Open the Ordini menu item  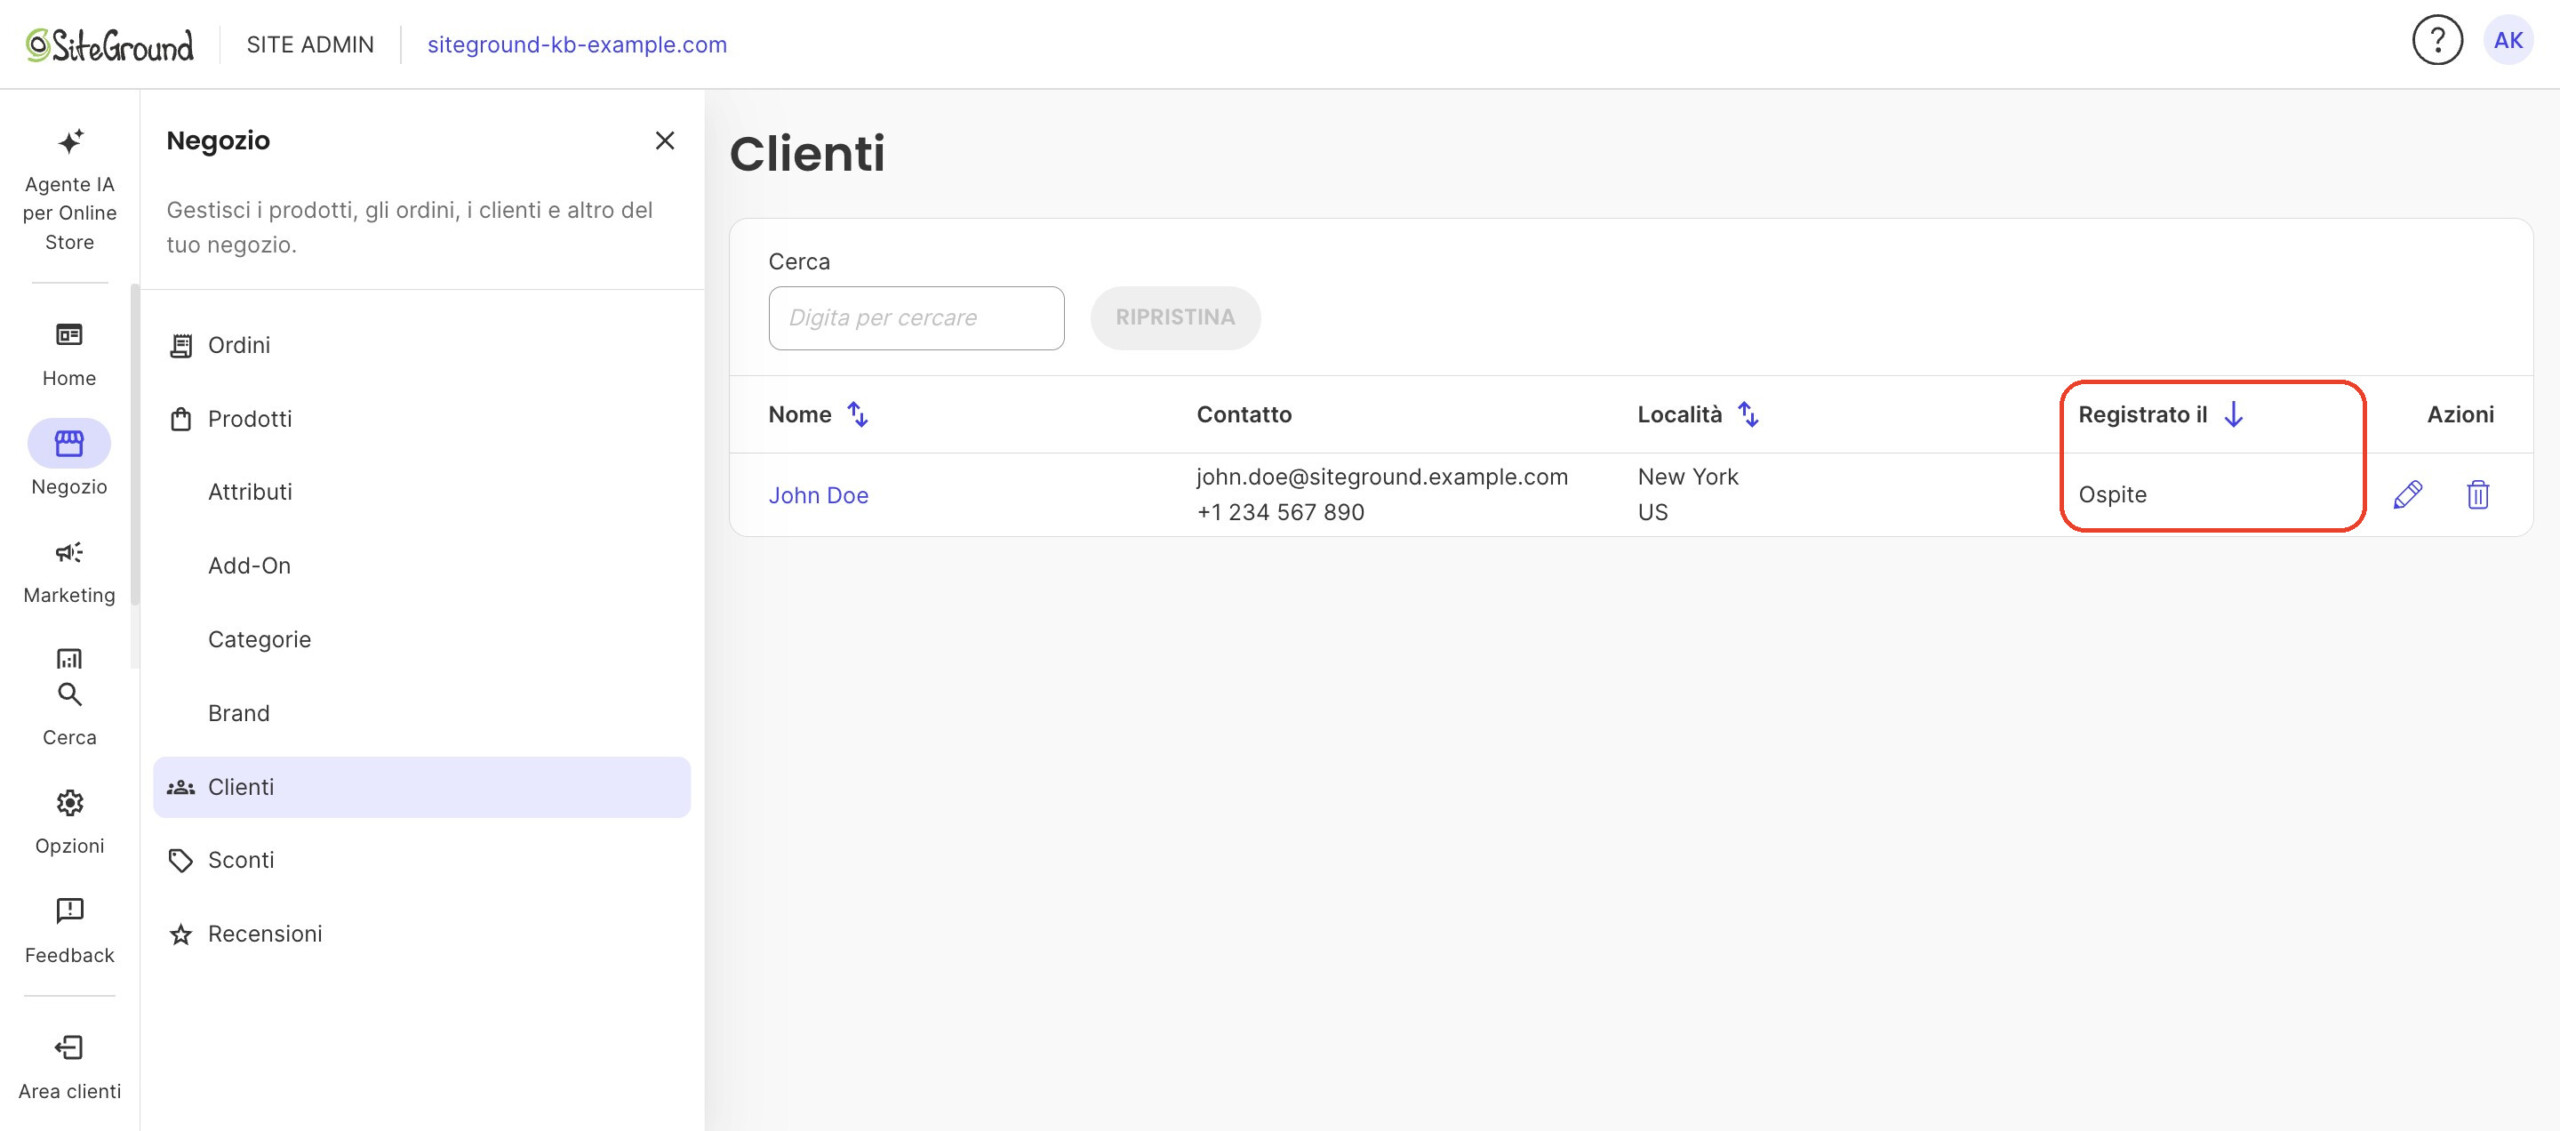421,345
